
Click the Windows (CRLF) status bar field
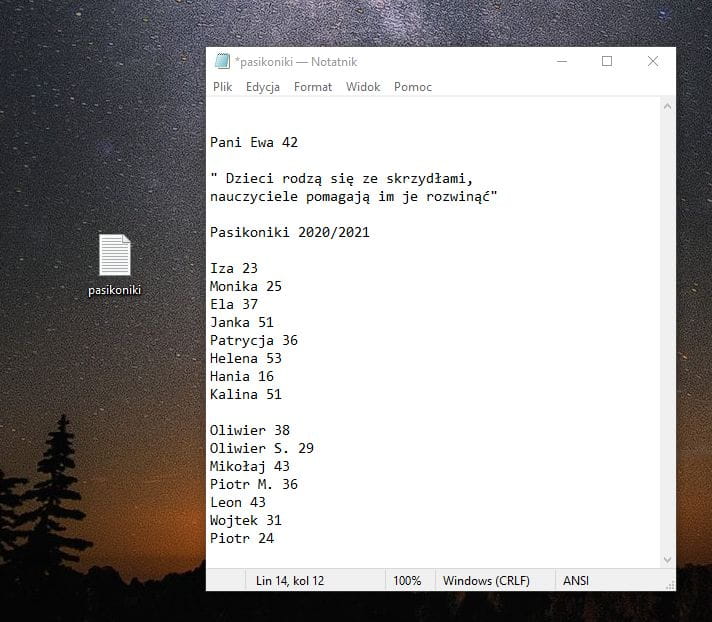(486, 581)
